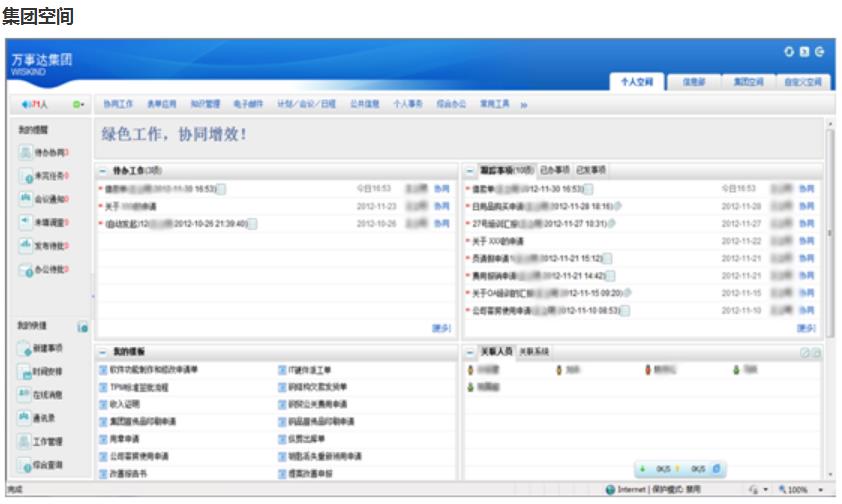The width and height of the screenshot is (842, 504).
Task: Click the 工作管理 shortcut icon
Action: coord(26,442)
